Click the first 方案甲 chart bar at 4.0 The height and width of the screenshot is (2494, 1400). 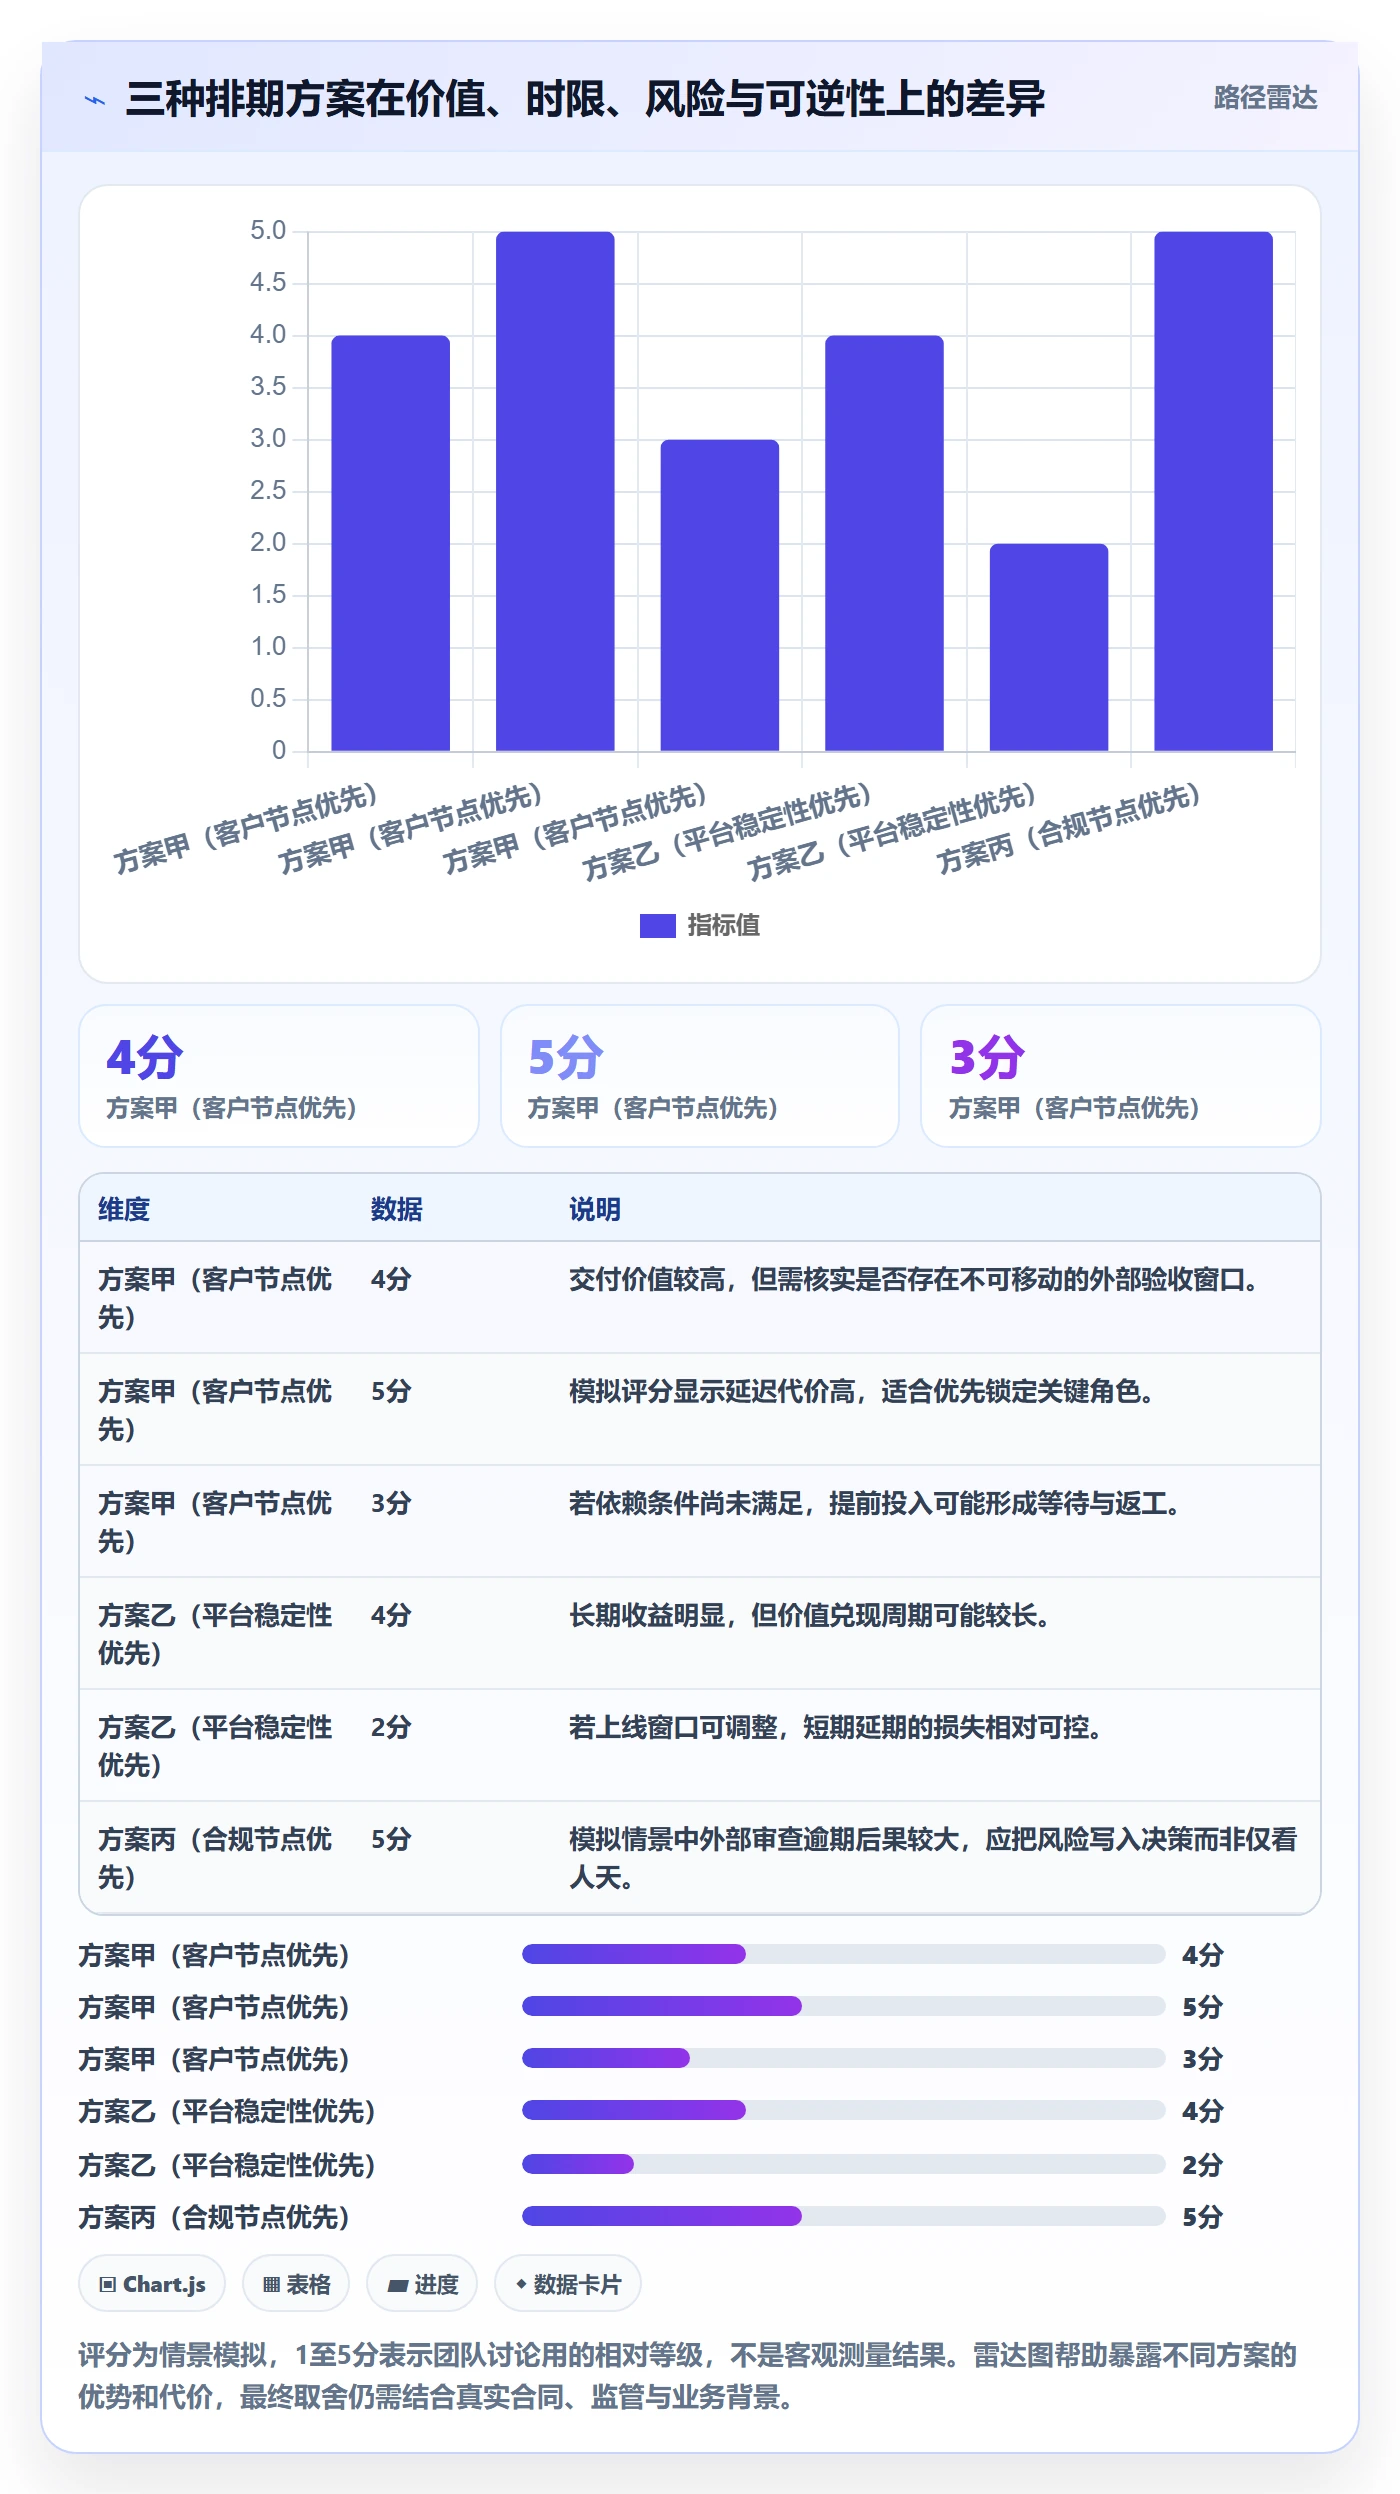(390, 543)
